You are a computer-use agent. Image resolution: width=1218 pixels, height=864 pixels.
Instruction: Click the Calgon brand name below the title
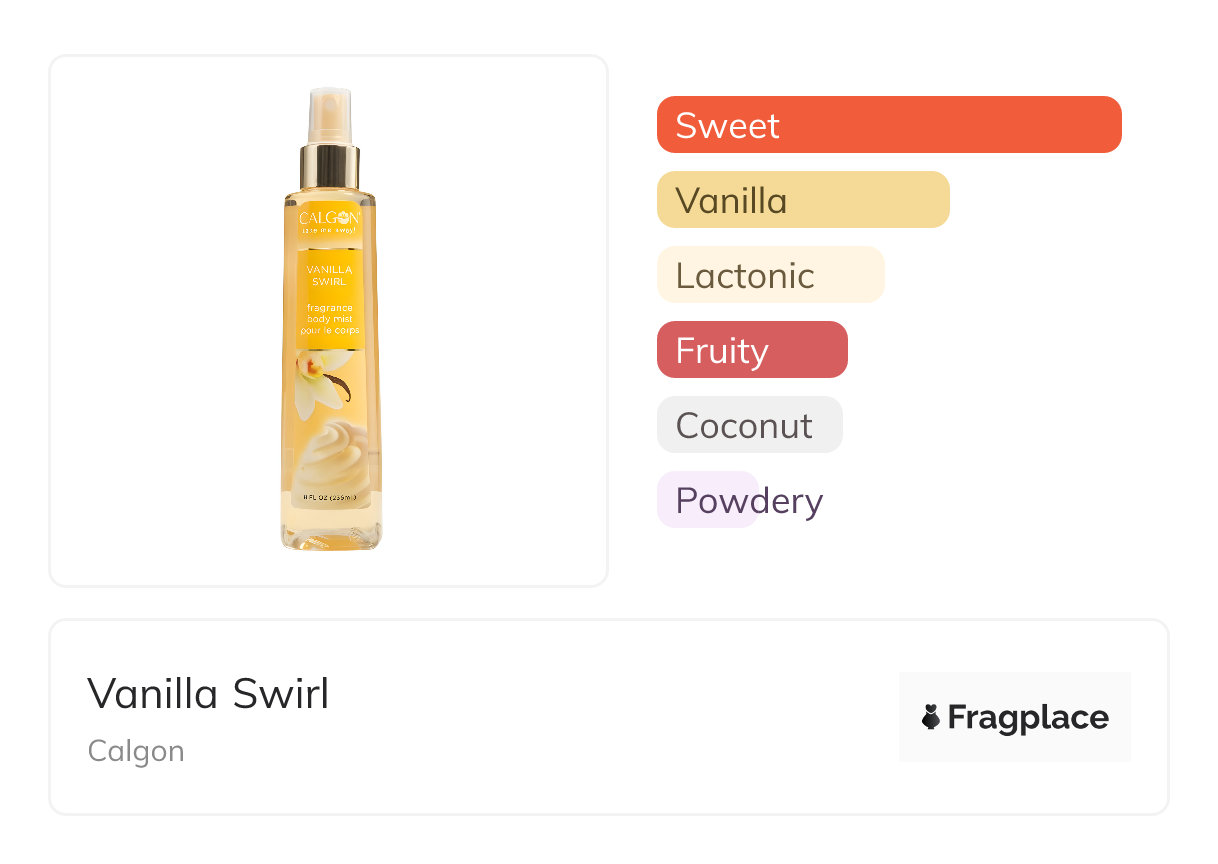point(136,750)
